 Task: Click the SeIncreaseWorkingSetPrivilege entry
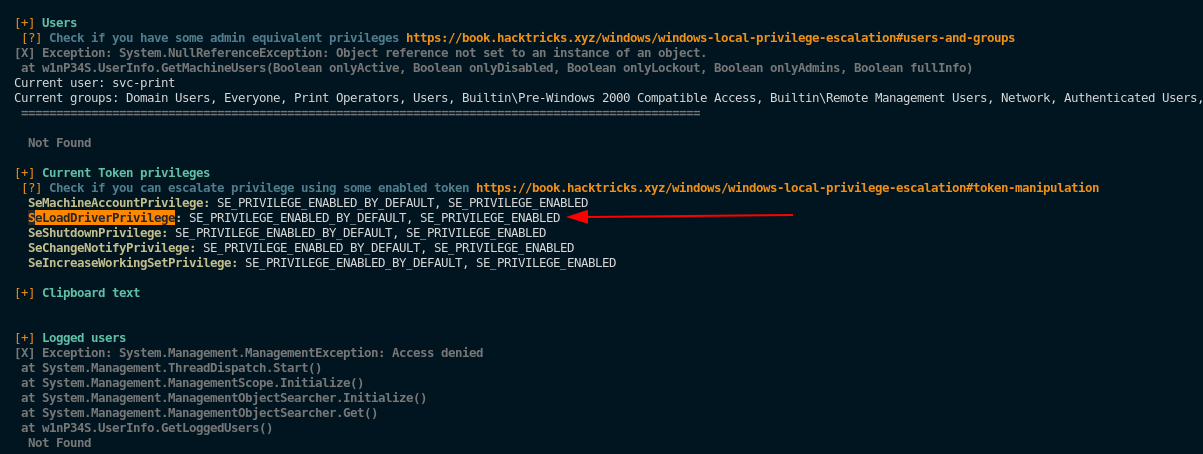132,263
